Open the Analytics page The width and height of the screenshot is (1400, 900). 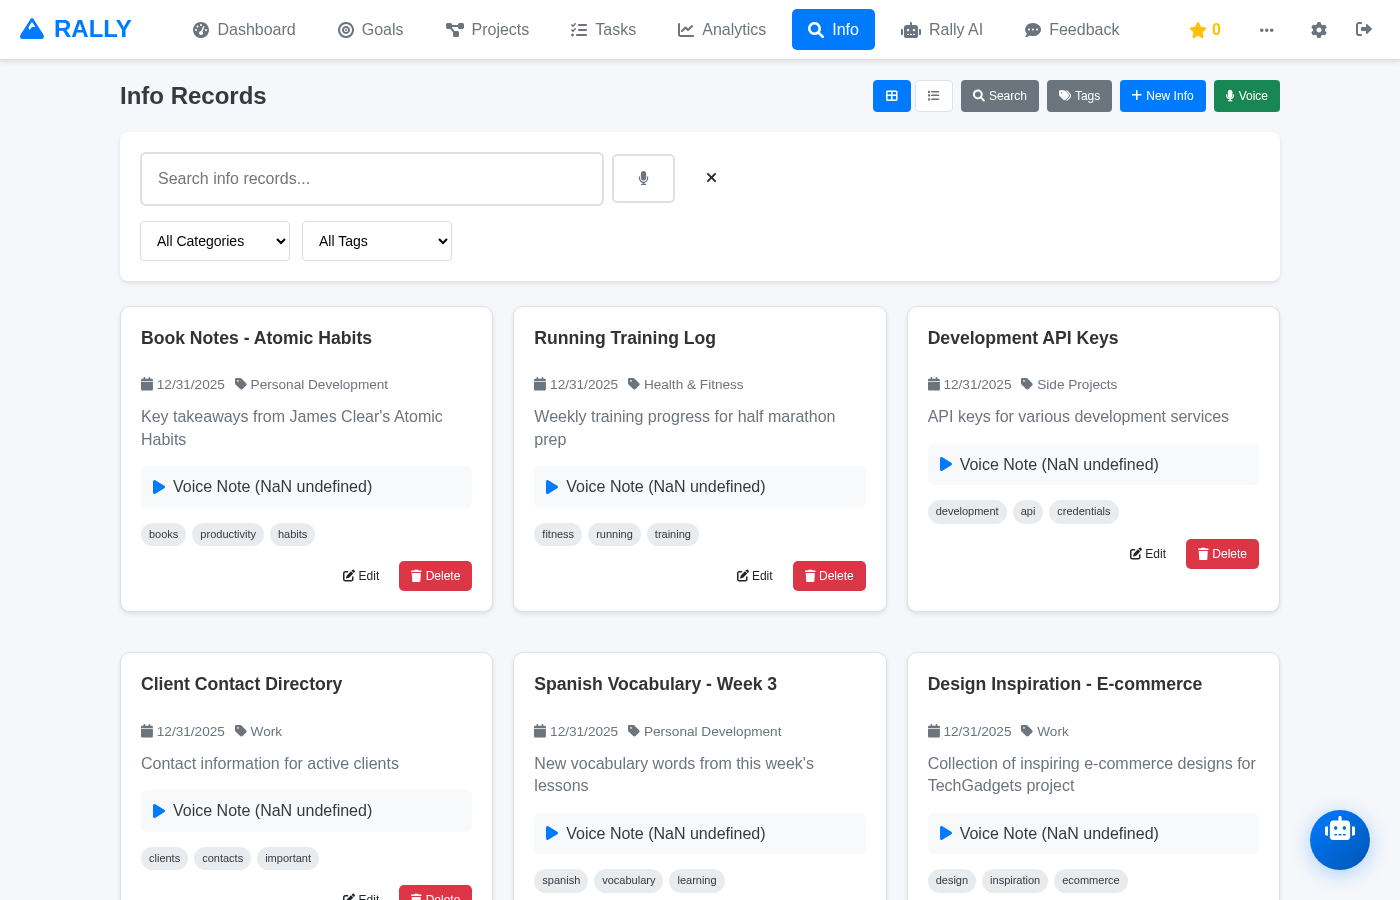tap(721, 30)
